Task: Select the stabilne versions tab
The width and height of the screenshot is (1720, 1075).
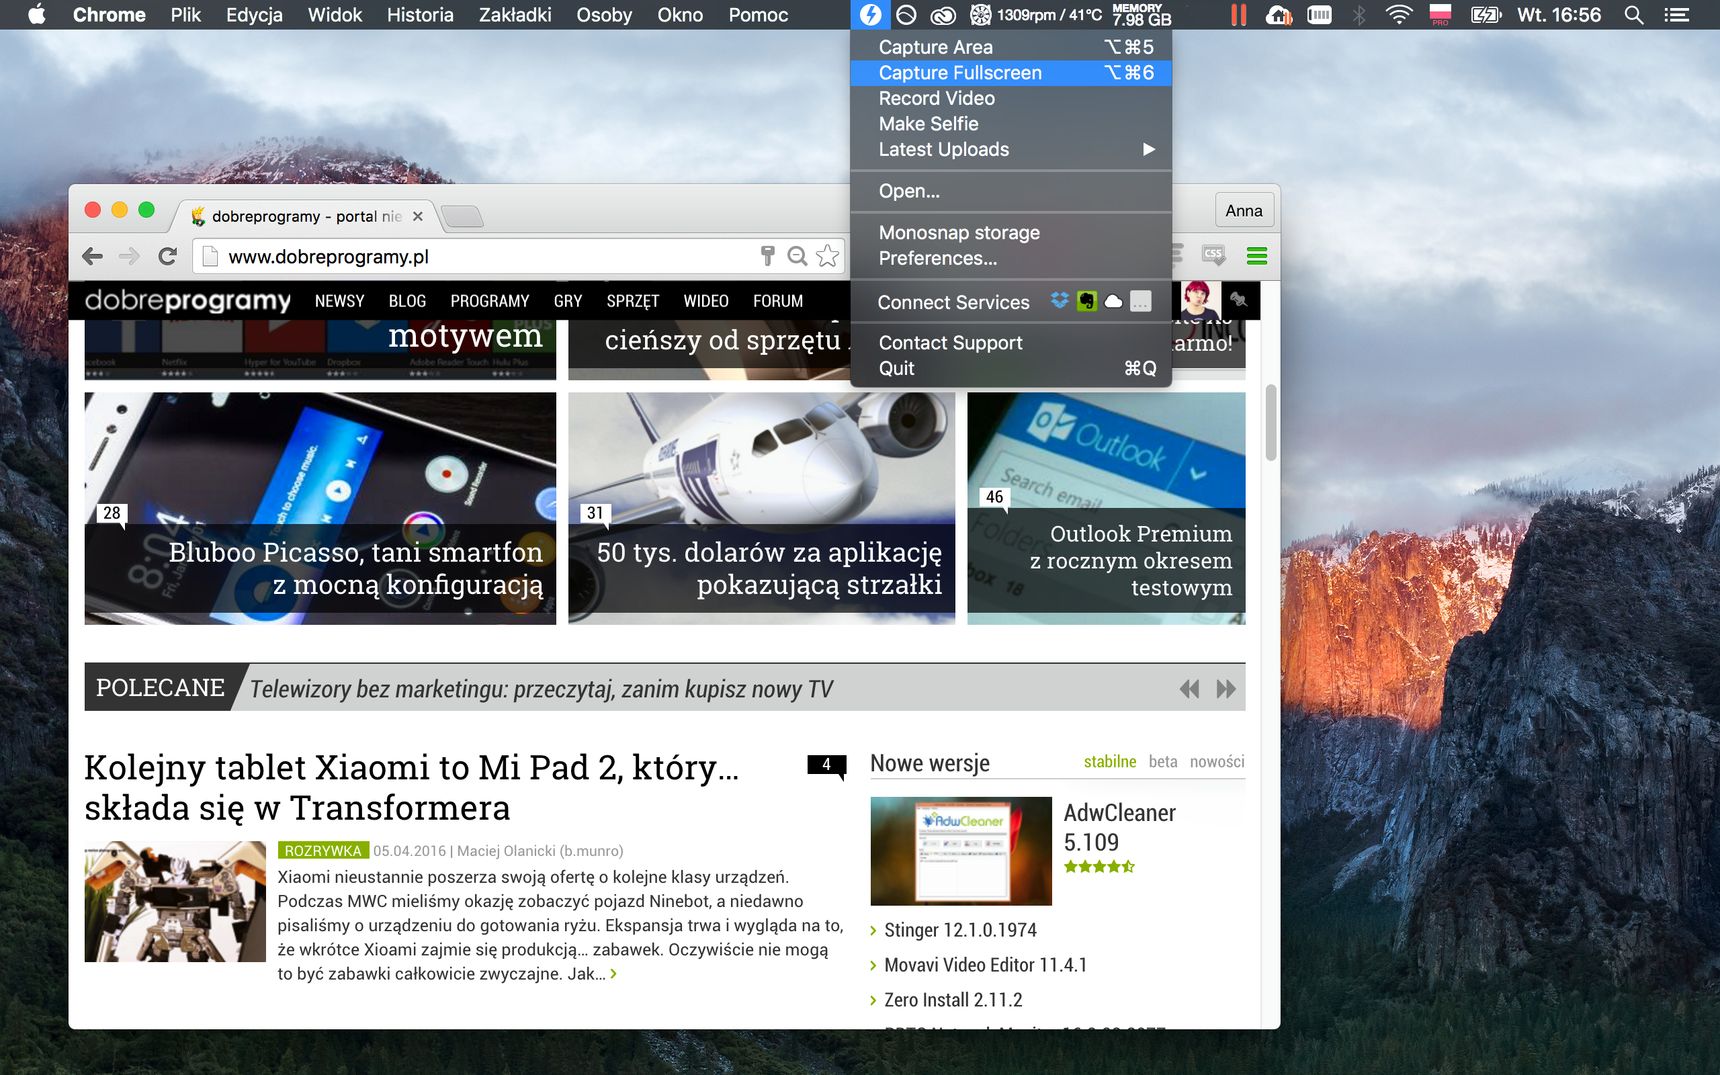Action: point(1110,762)
